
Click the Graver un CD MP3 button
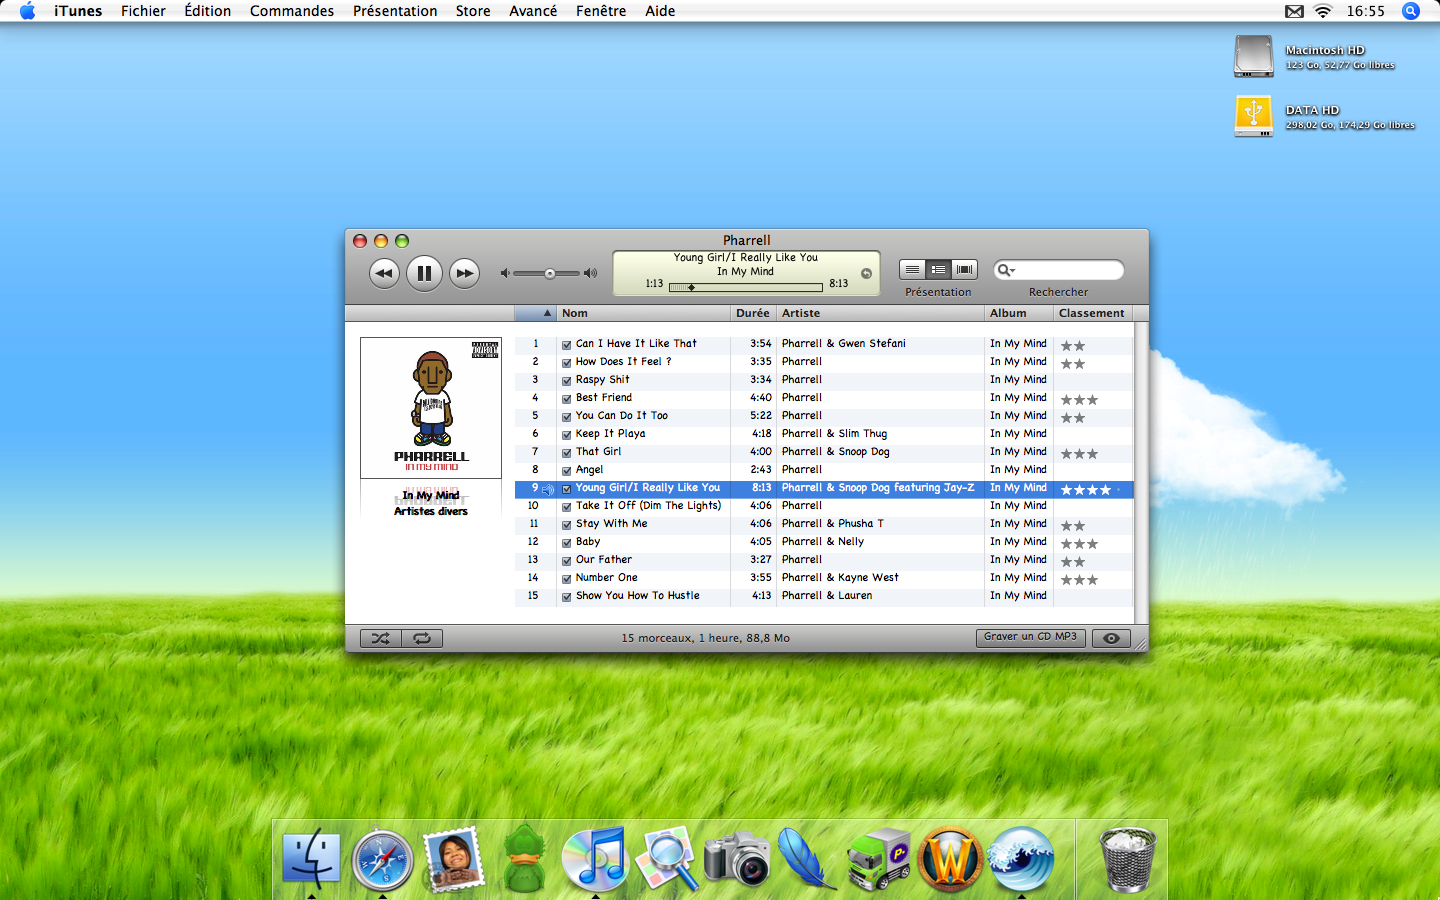(1030, 637)
